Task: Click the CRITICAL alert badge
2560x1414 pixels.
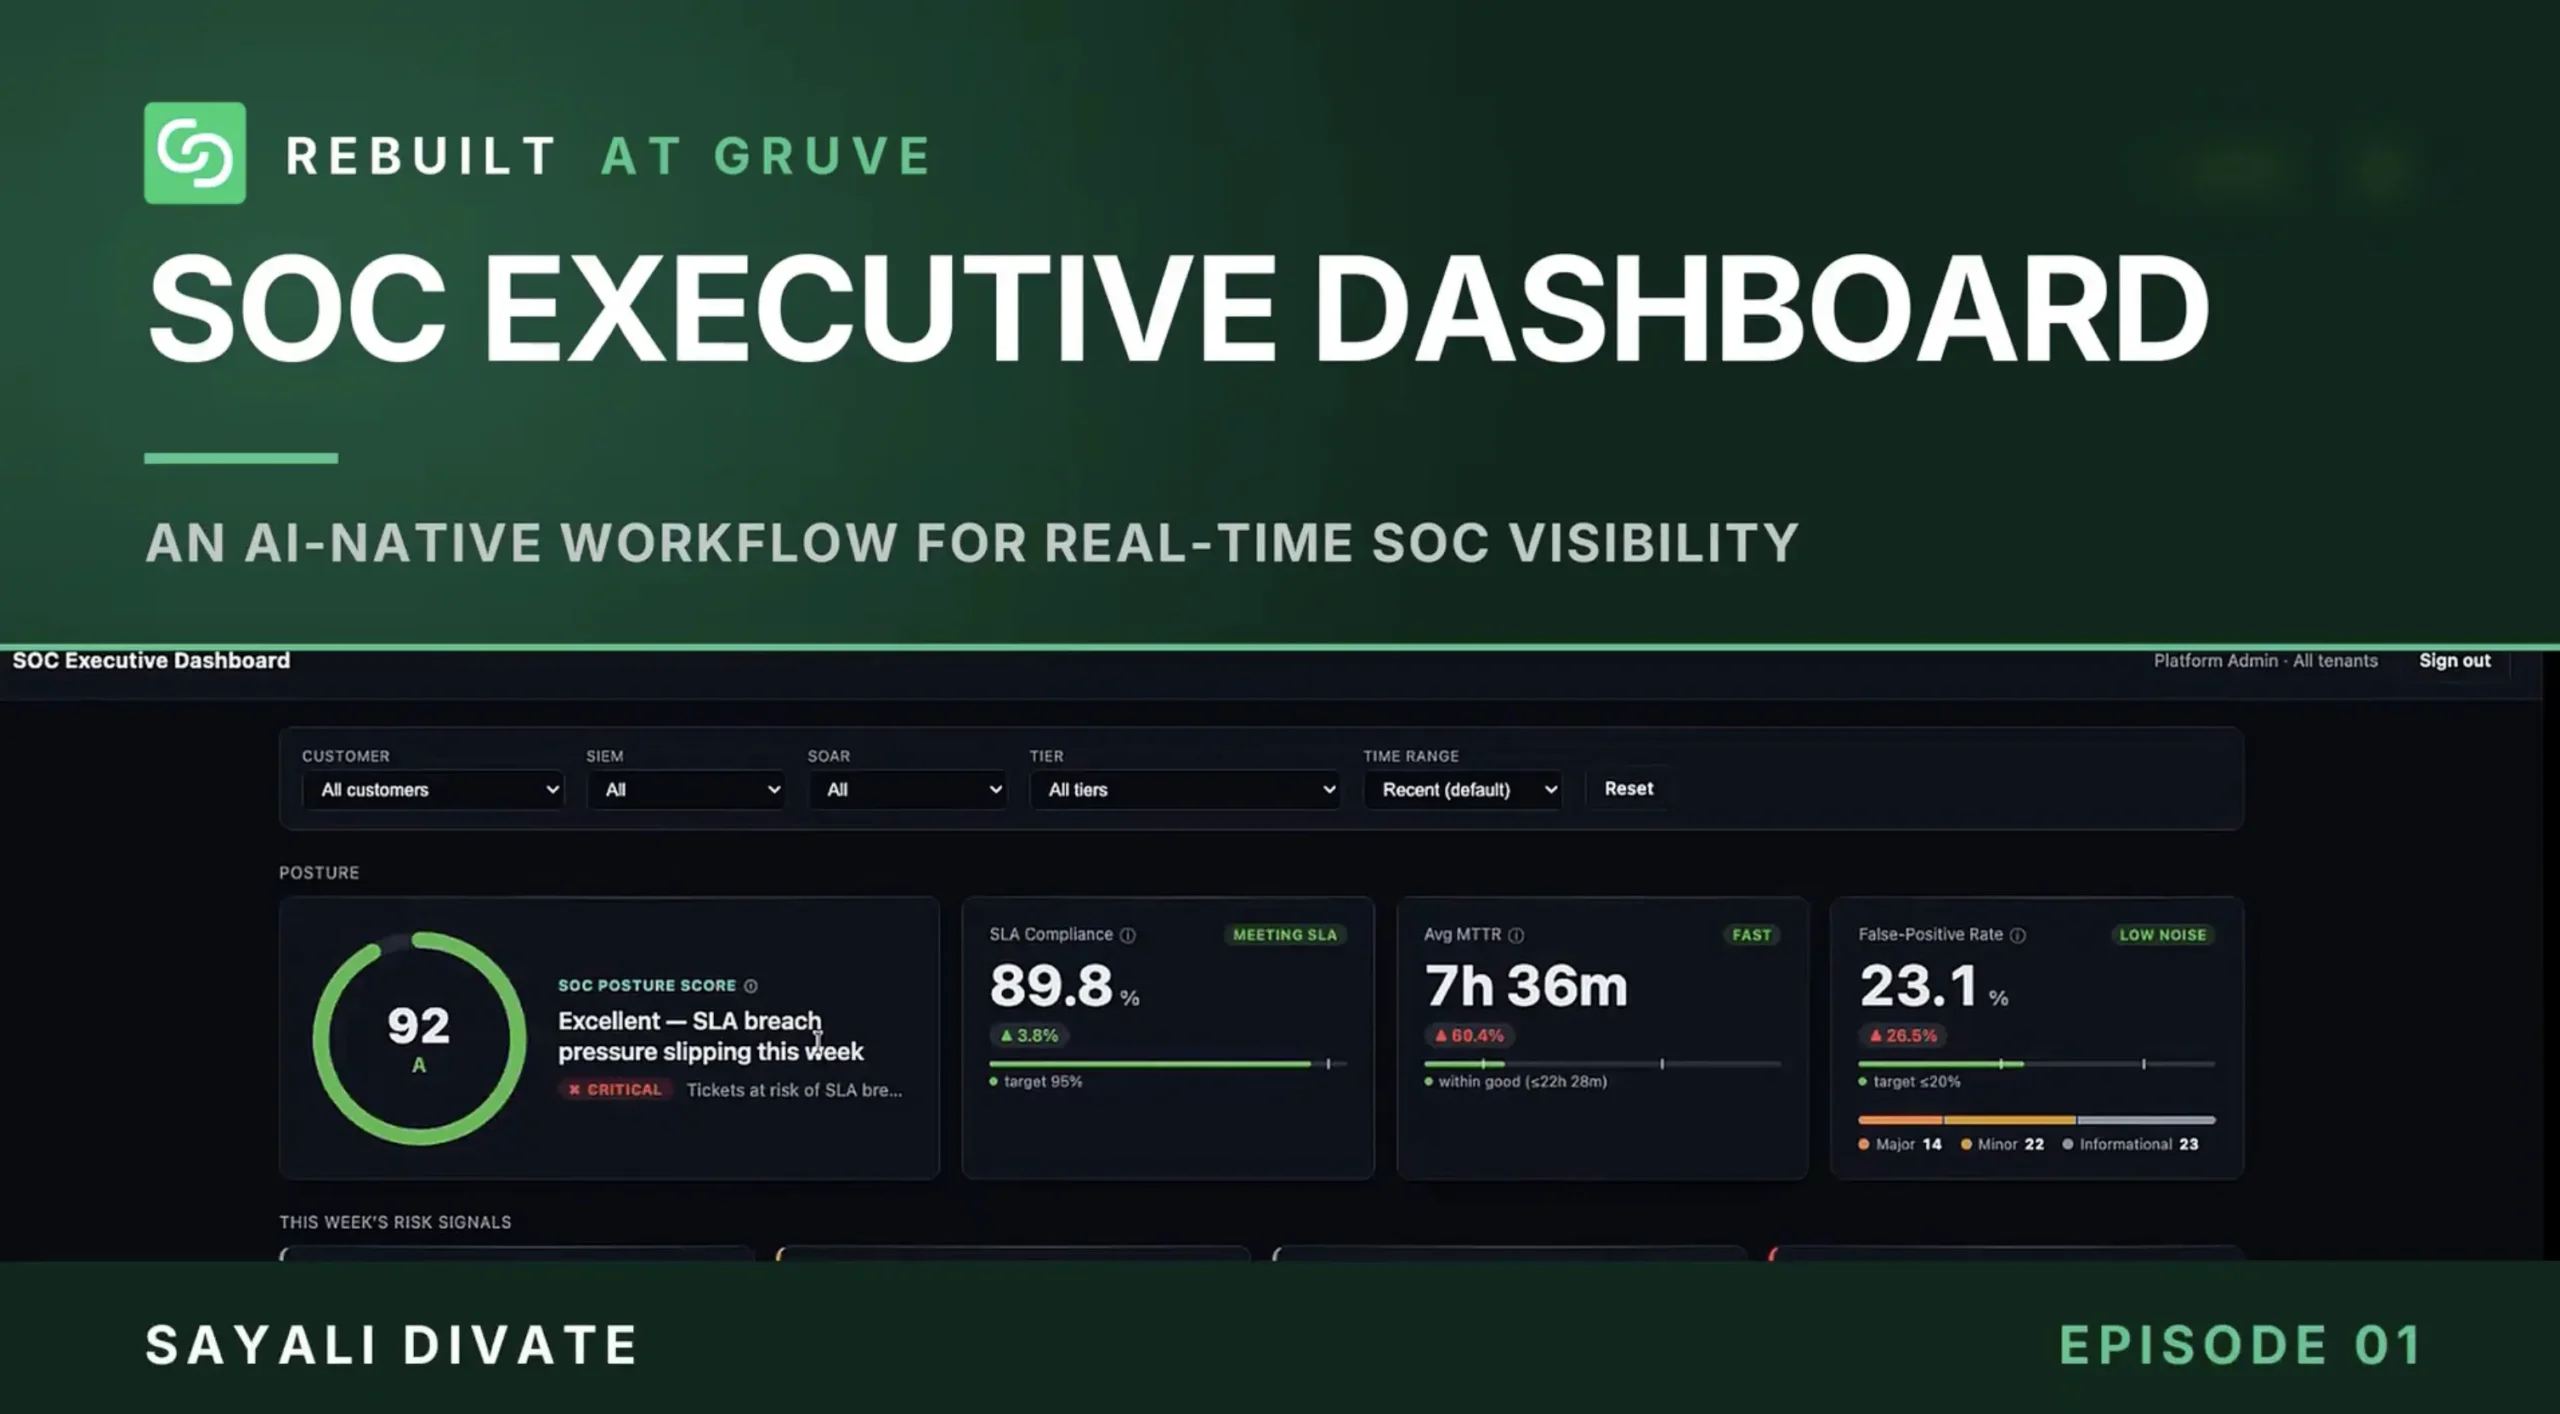Action: (x=615, y=1090)
